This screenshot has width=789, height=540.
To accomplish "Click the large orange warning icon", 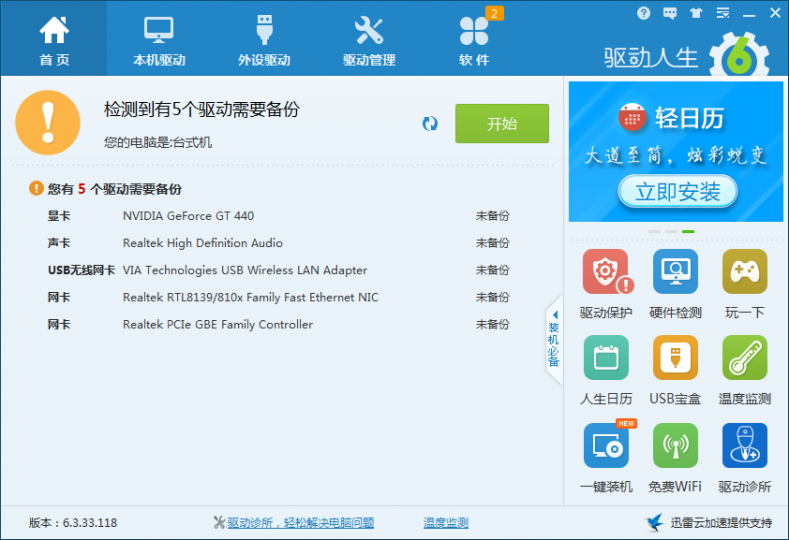I will click(48, 122).
